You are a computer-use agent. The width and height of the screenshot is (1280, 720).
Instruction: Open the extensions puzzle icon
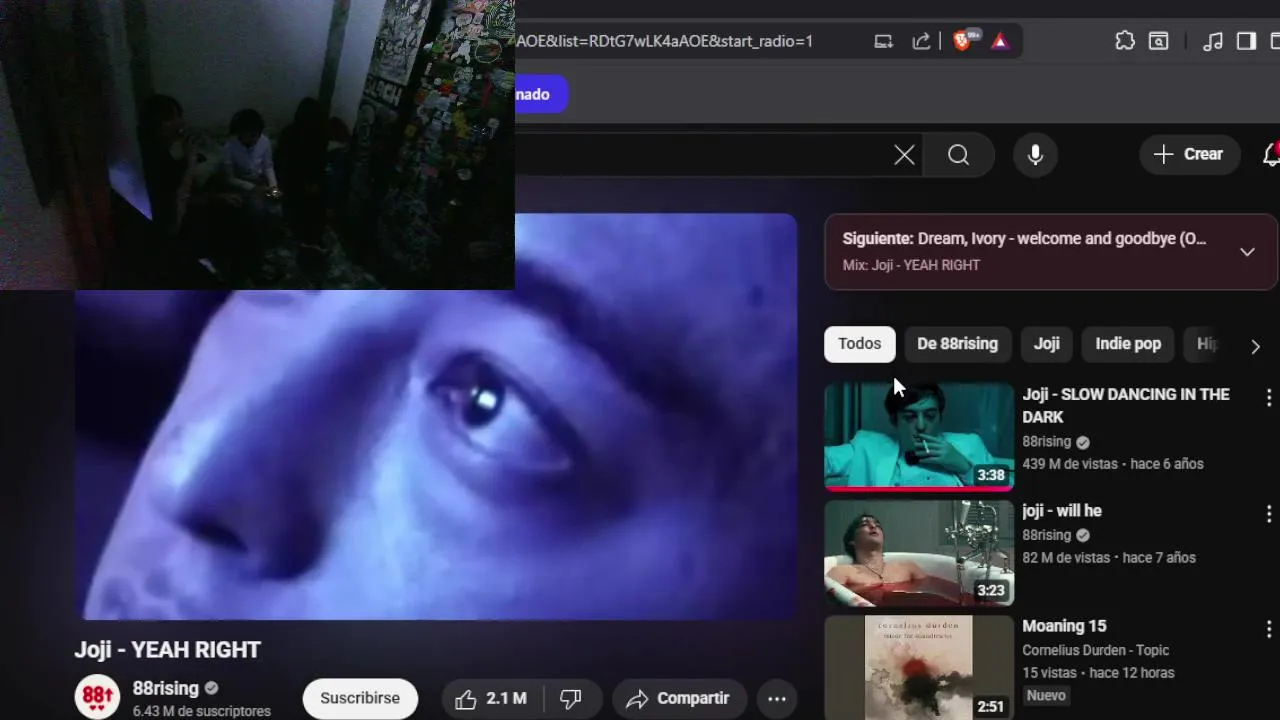click(x=1125, y=41)
